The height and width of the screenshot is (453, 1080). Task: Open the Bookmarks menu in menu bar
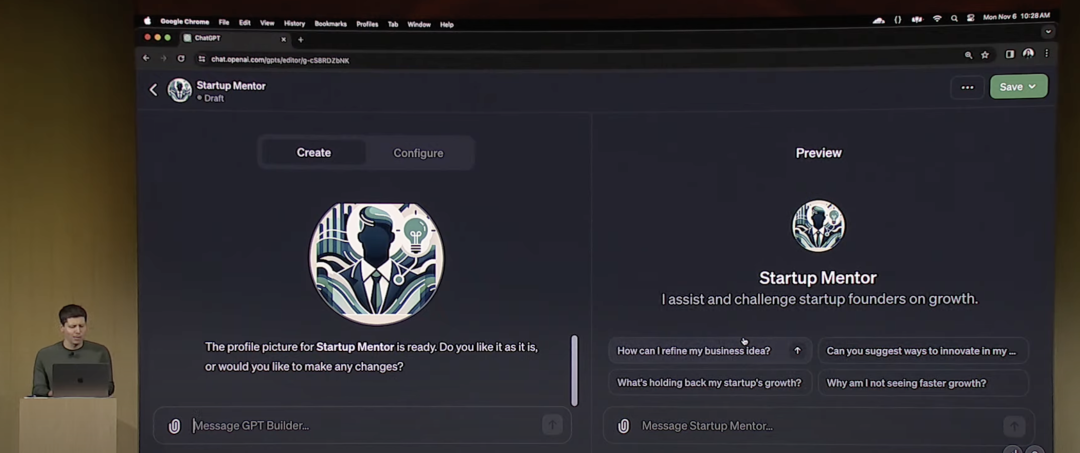tap(330, 24)
